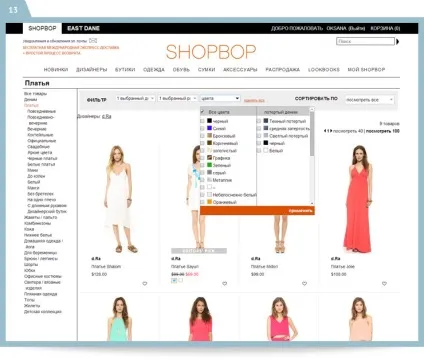Add Shalom dress to wishlist heart

(145, 284)
